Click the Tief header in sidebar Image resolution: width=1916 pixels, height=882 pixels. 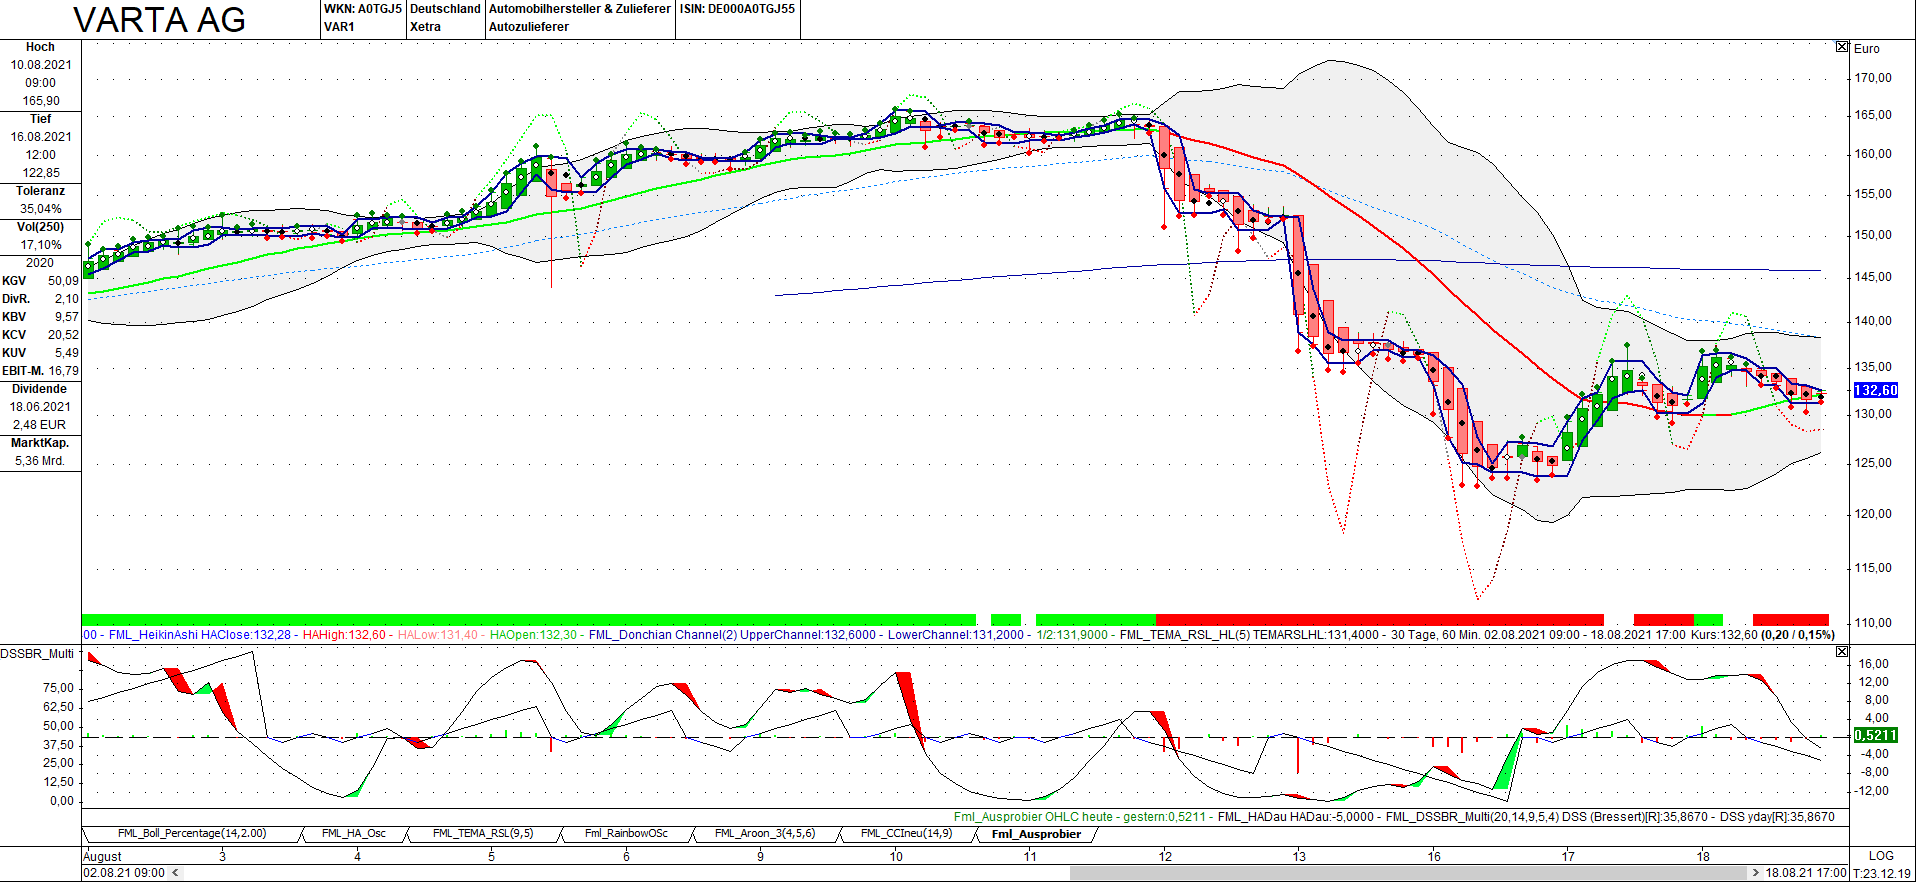click(40, 119)
